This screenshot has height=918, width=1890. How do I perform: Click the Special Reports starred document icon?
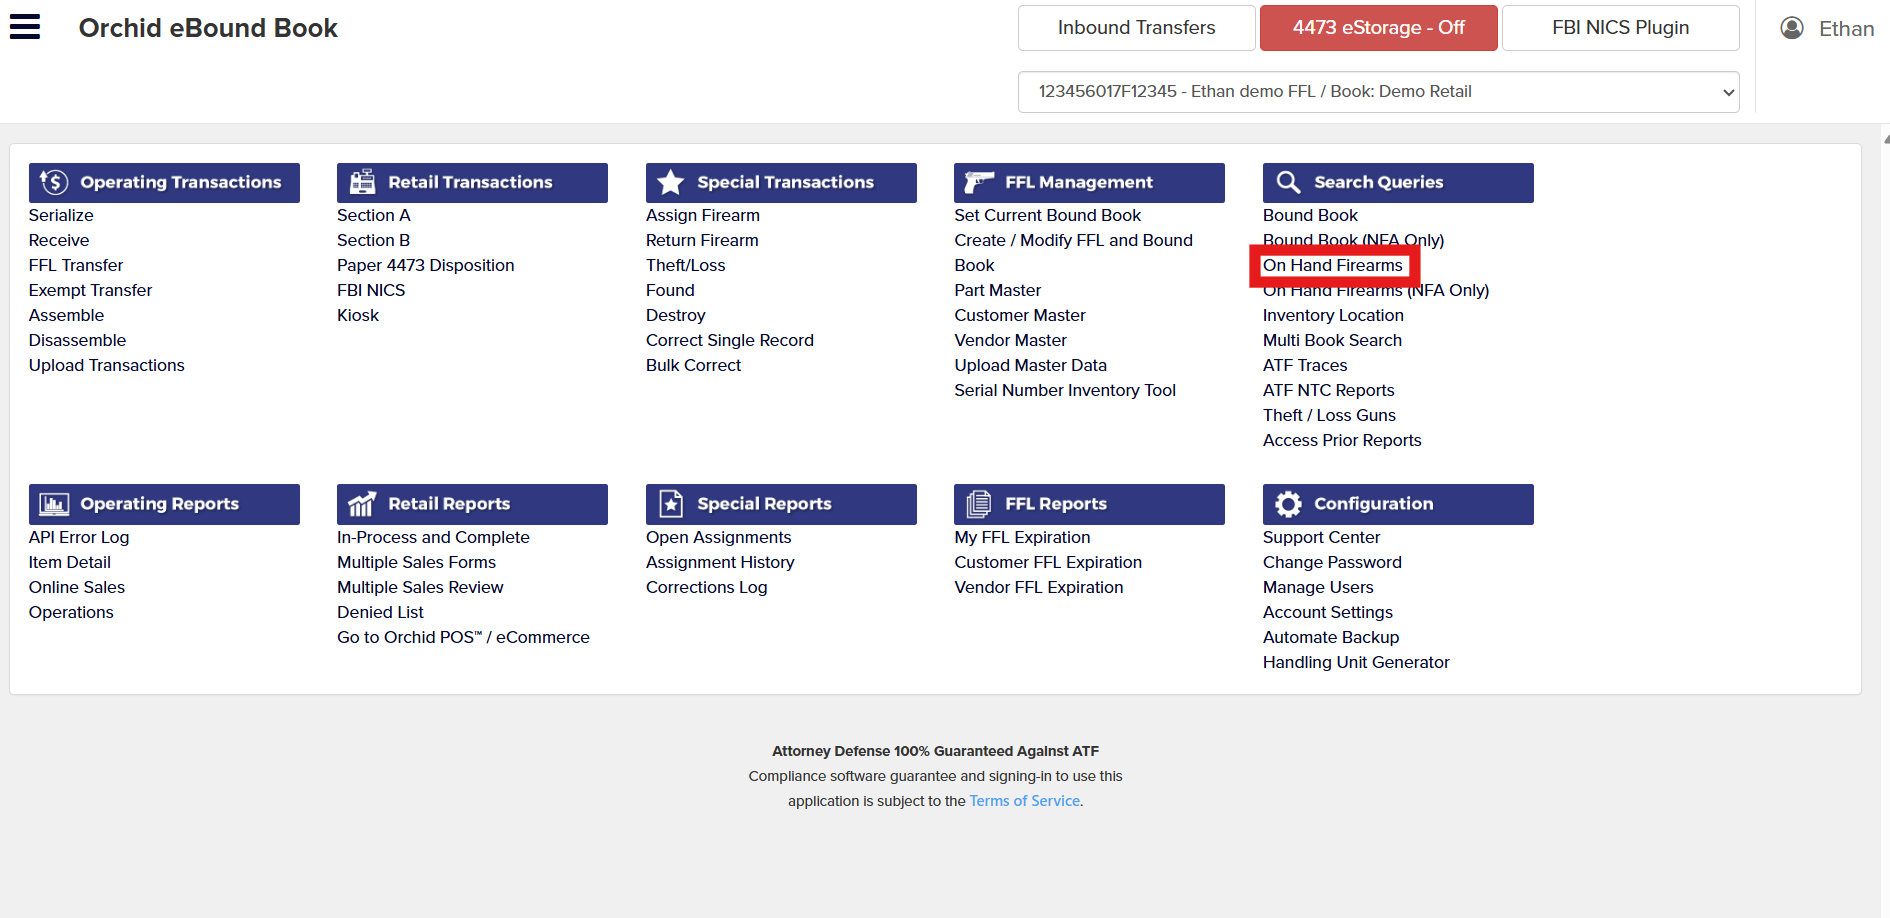[671, 504]
